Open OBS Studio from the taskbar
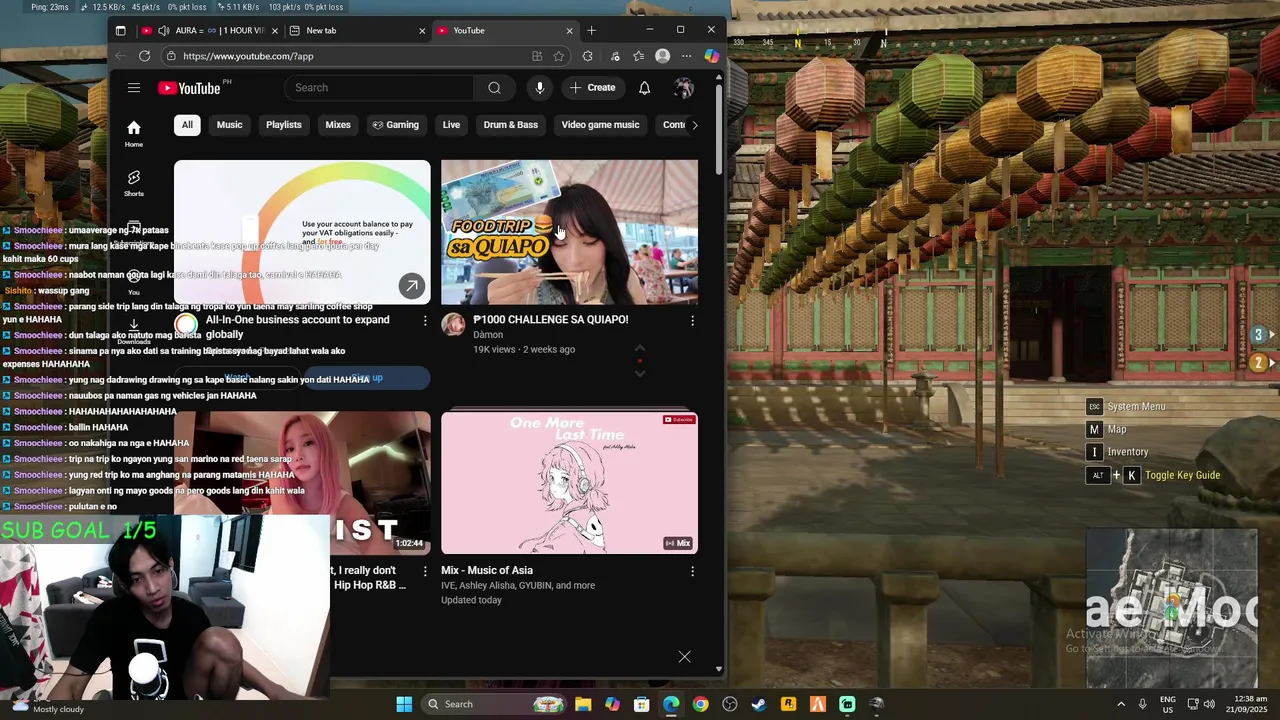1280x720 pixels. tap(730, 704)
